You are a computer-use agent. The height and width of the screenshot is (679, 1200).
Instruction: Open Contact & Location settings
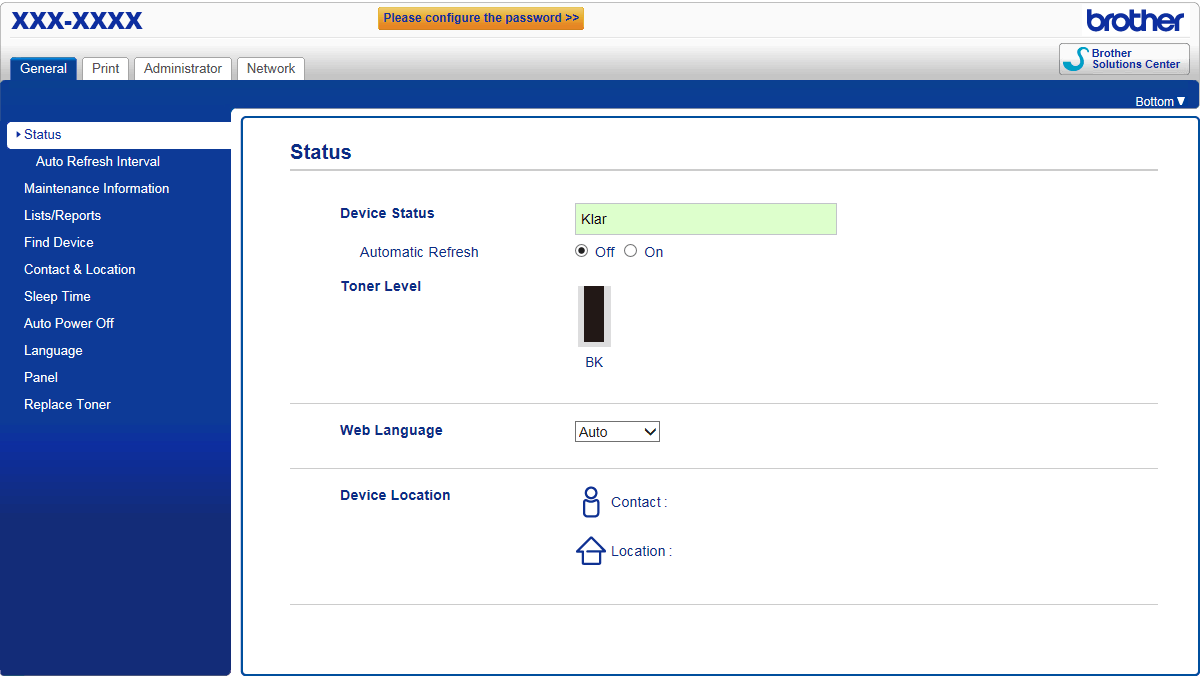click(79, 269)
